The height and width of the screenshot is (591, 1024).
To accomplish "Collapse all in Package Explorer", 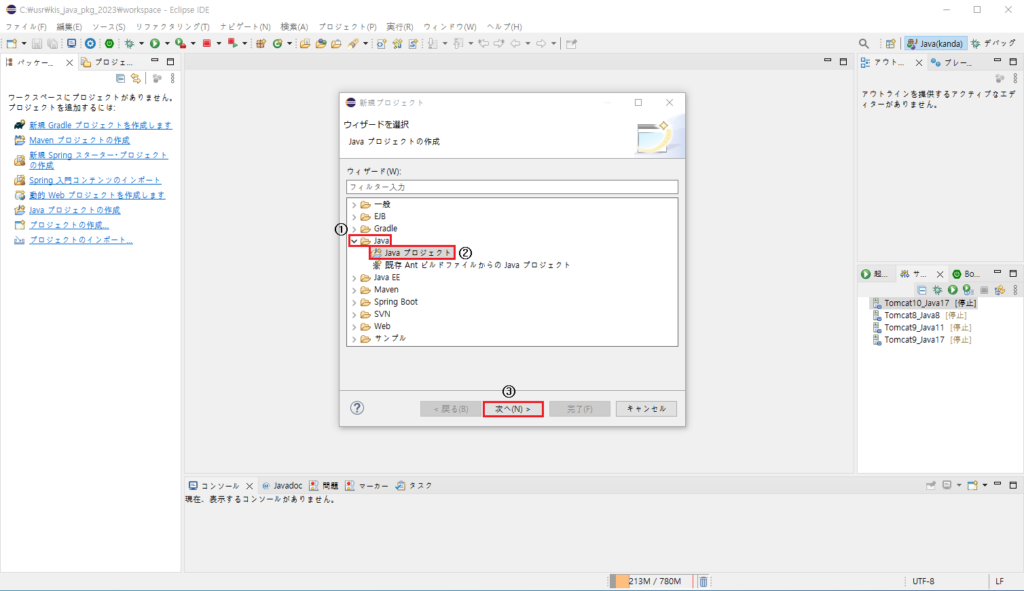I will point(120,78).
